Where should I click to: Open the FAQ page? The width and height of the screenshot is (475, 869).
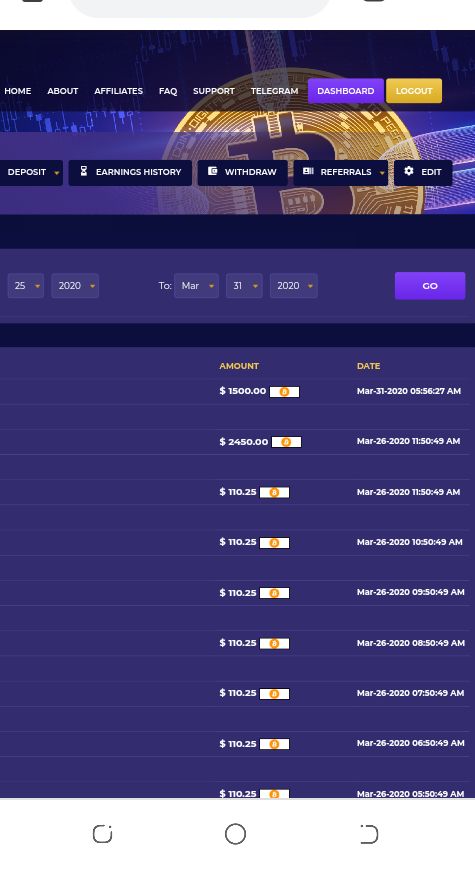coord(168,91)
